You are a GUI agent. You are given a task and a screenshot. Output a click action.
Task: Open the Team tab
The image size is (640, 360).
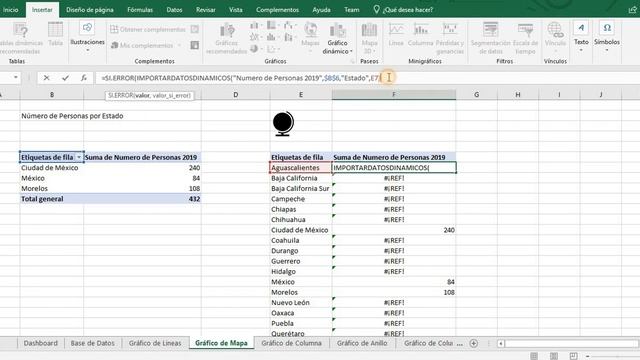352,9
